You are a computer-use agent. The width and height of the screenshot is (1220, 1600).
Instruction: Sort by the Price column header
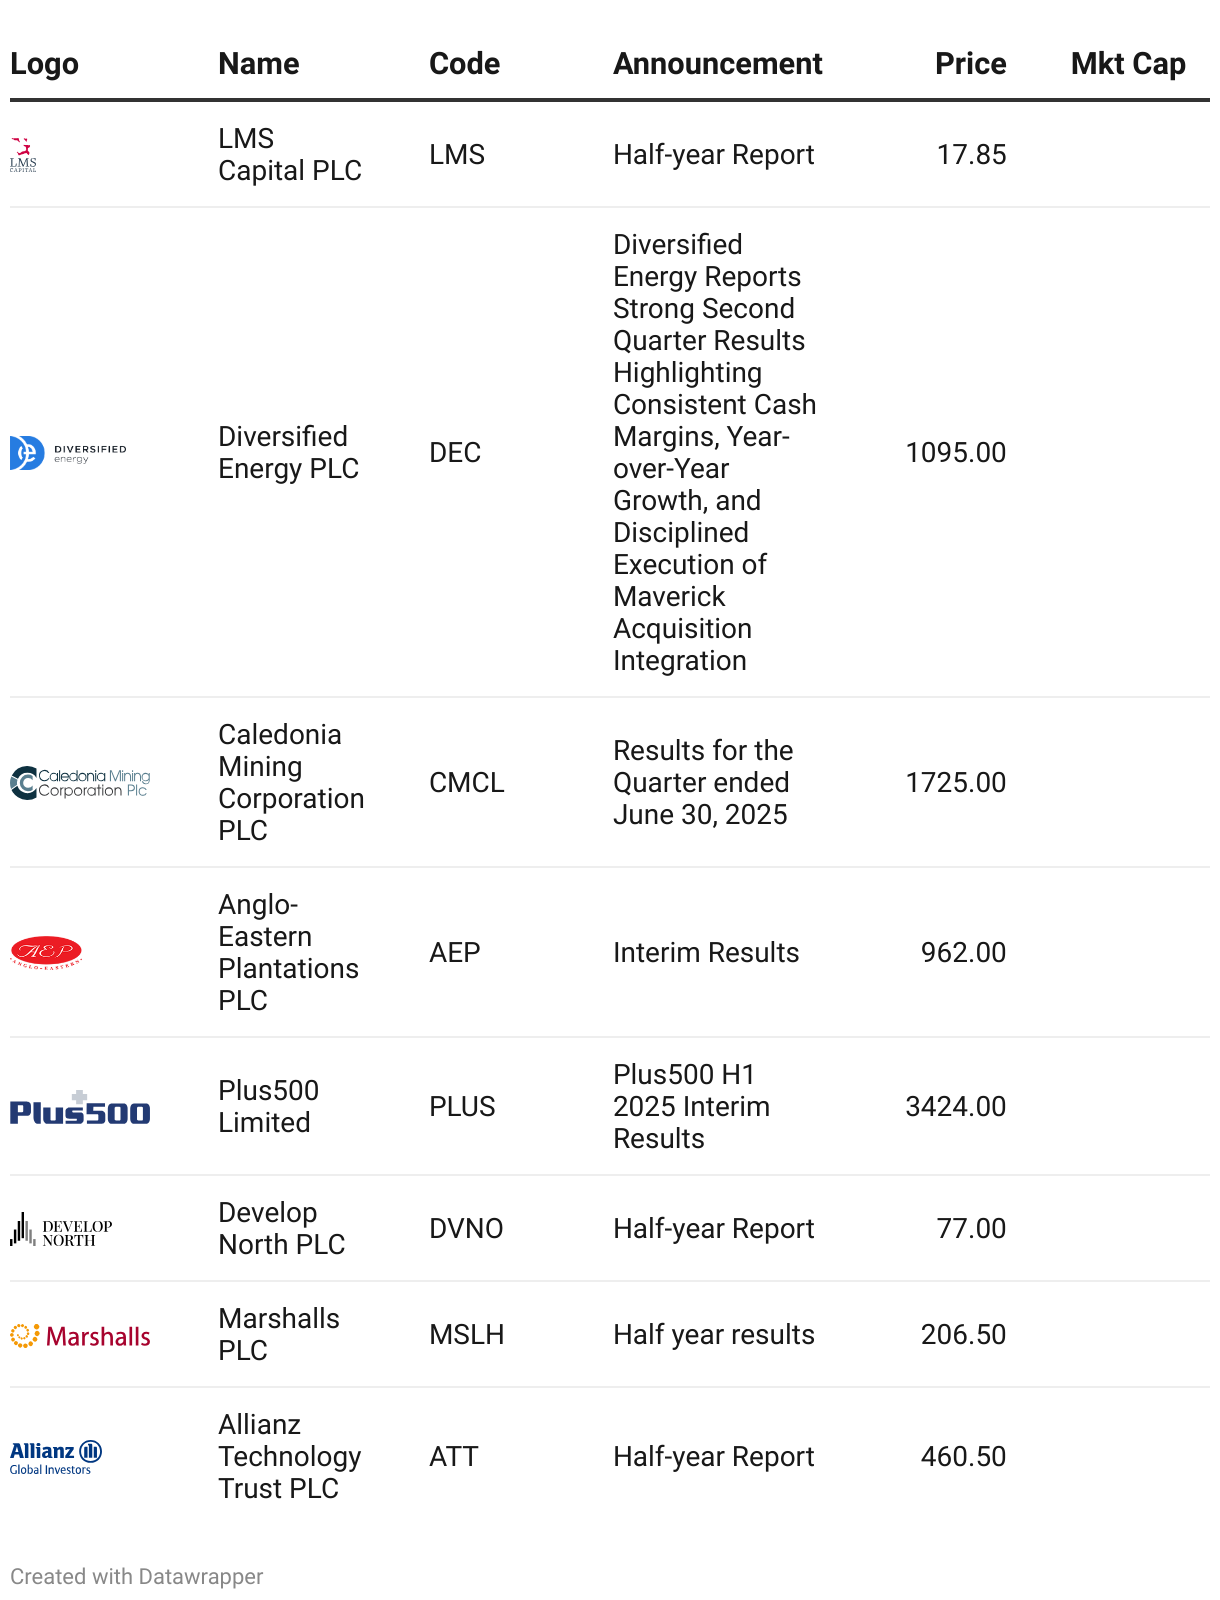[x=970, y=64]
